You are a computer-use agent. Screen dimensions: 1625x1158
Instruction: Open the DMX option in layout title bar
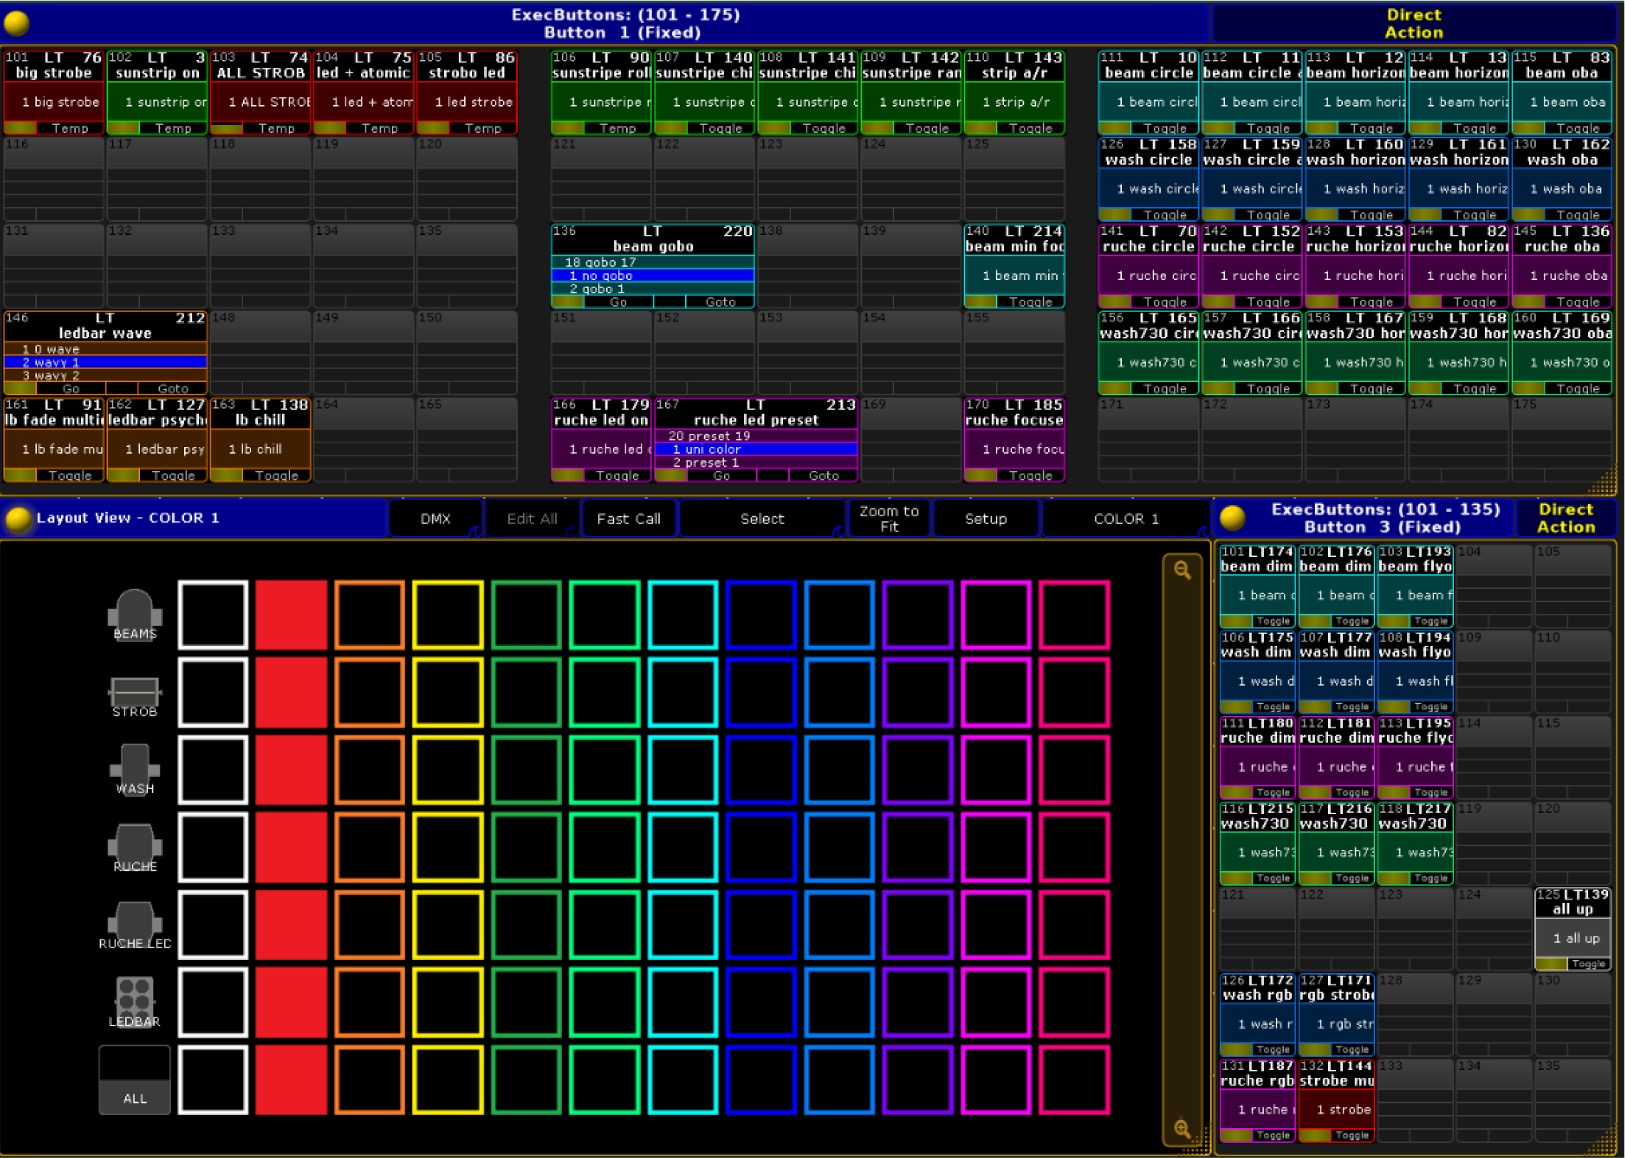(x=435, y=518)
